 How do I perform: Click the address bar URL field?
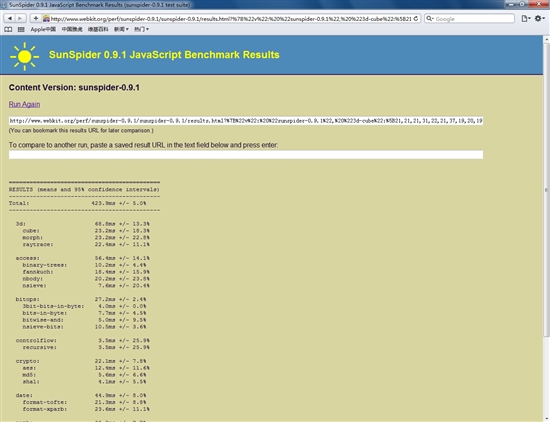(231, 19)
